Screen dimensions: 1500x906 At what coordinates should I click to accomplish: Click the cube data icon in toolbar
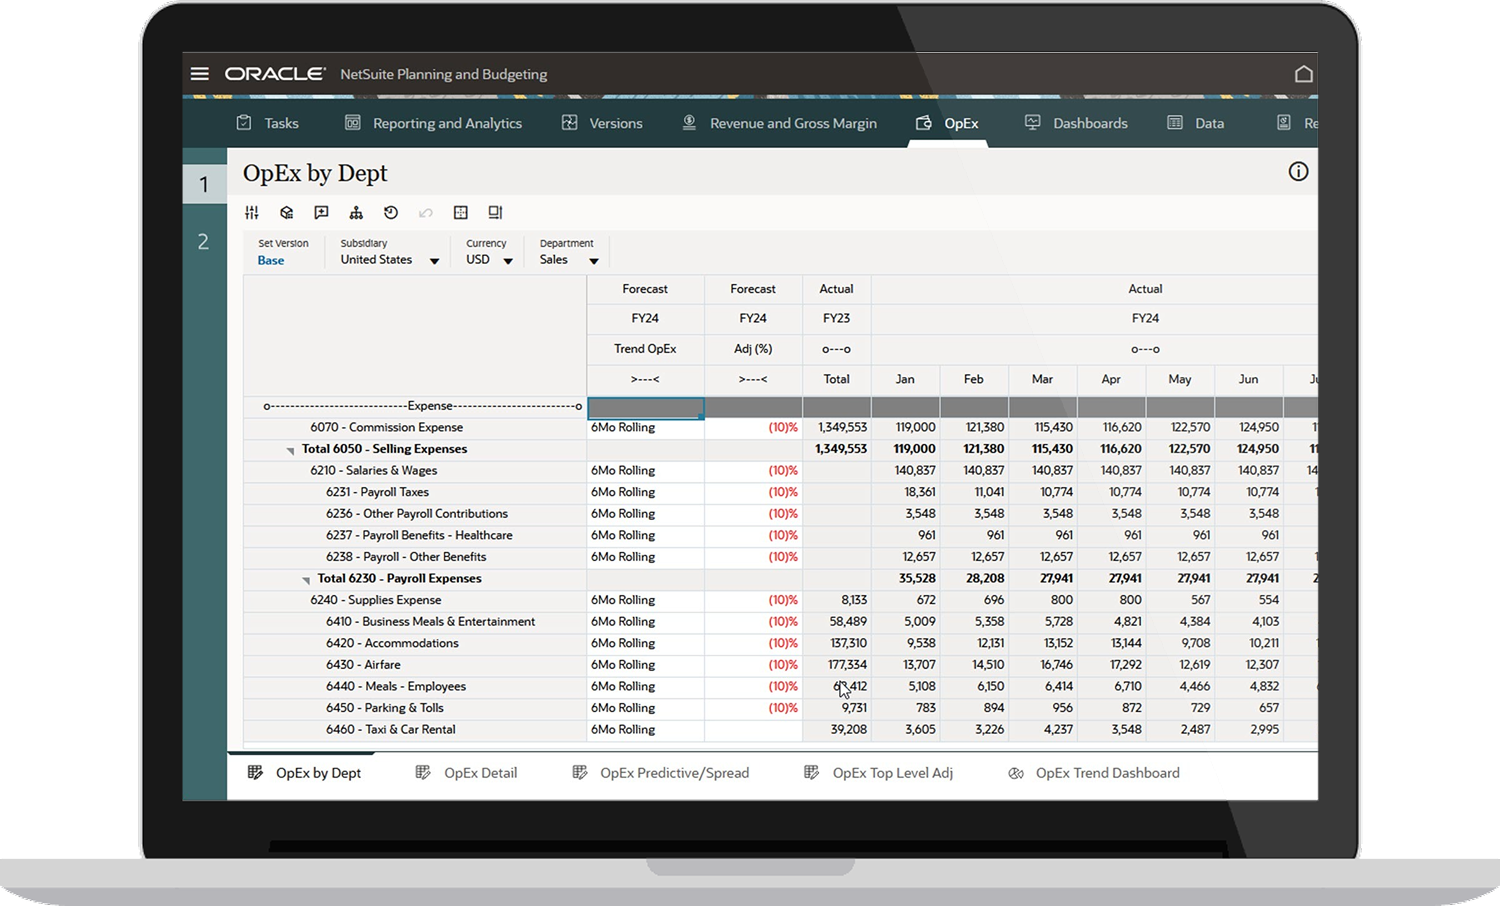[286, 213]
